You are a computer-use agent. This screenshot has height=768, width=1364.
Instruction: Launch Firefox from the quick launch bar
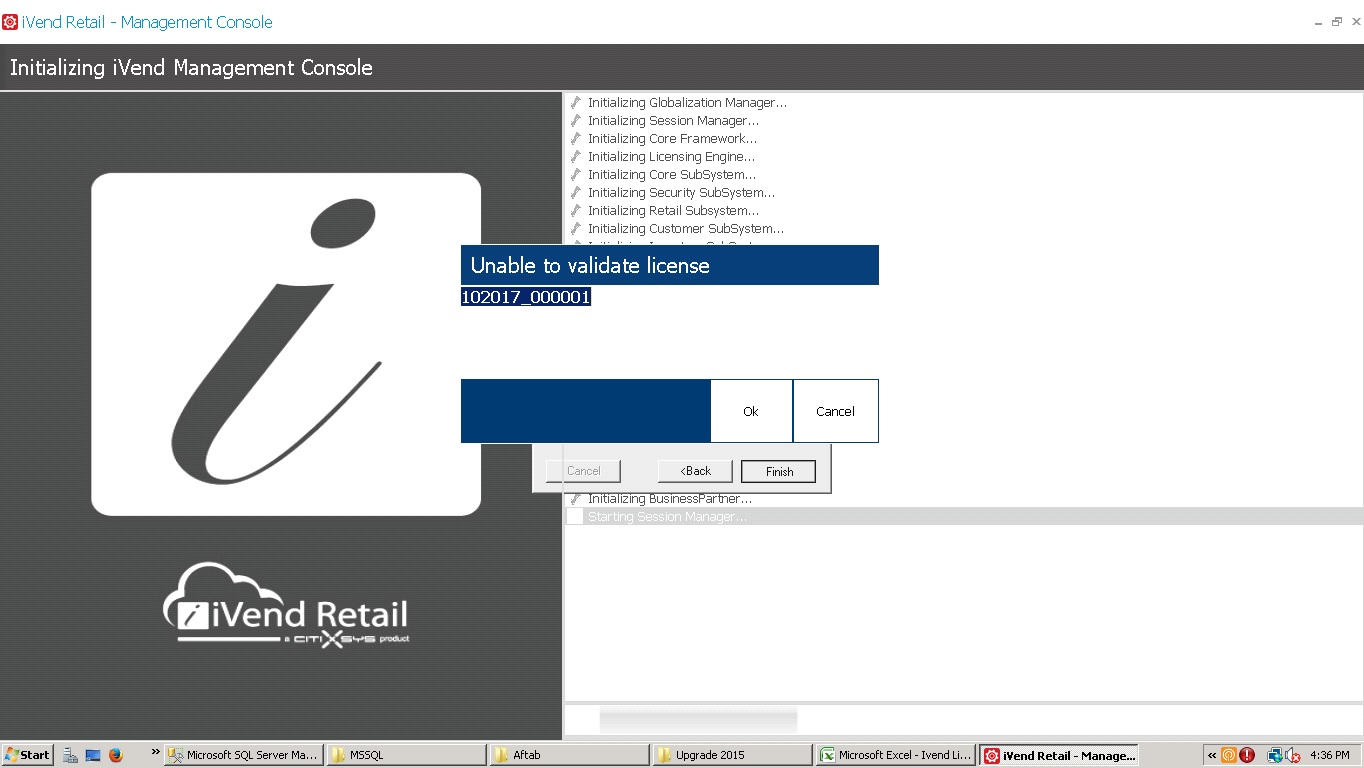[x=116, y=755]
